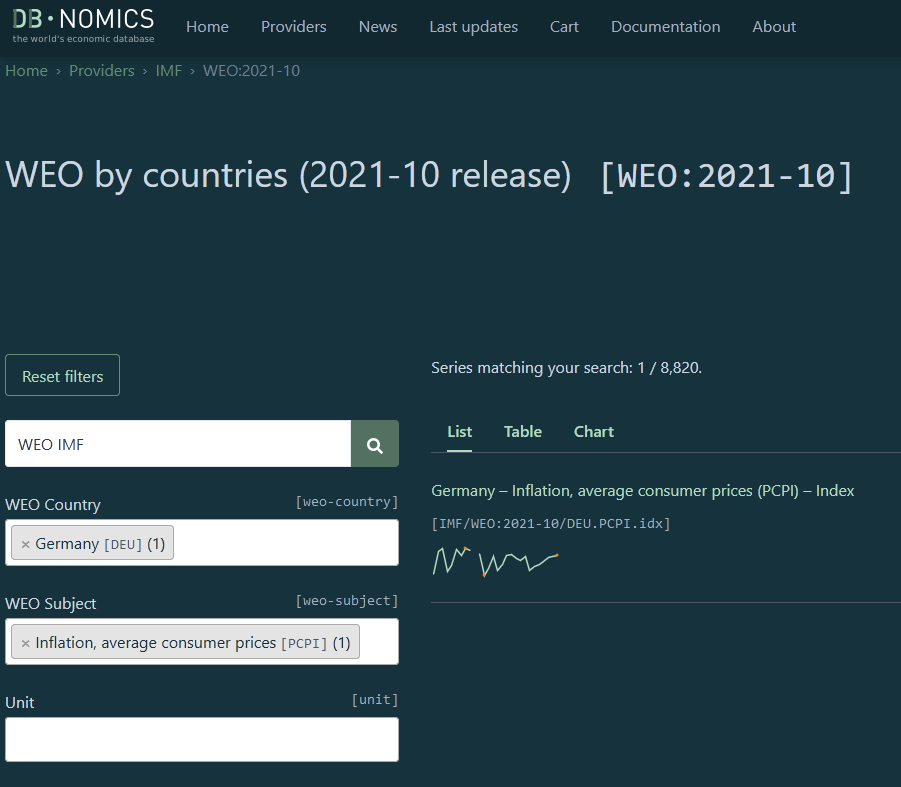Click the Providers breadcrumb link

pos(102,71)
